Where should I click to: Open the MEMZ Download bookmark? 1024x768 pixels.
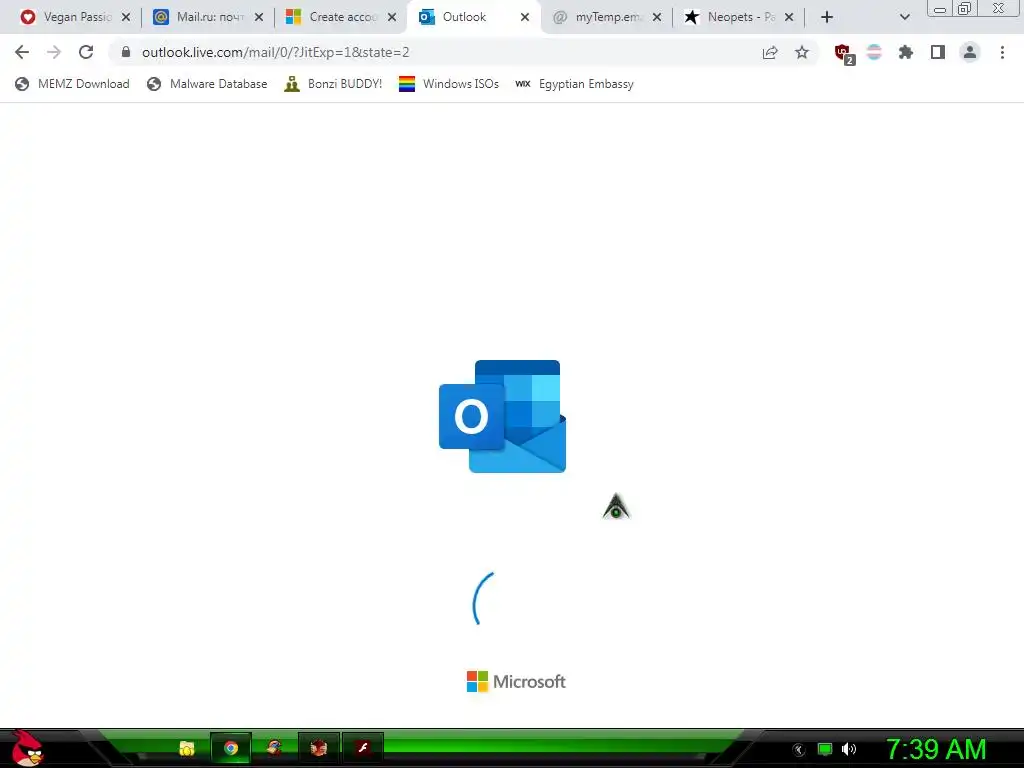72,84
